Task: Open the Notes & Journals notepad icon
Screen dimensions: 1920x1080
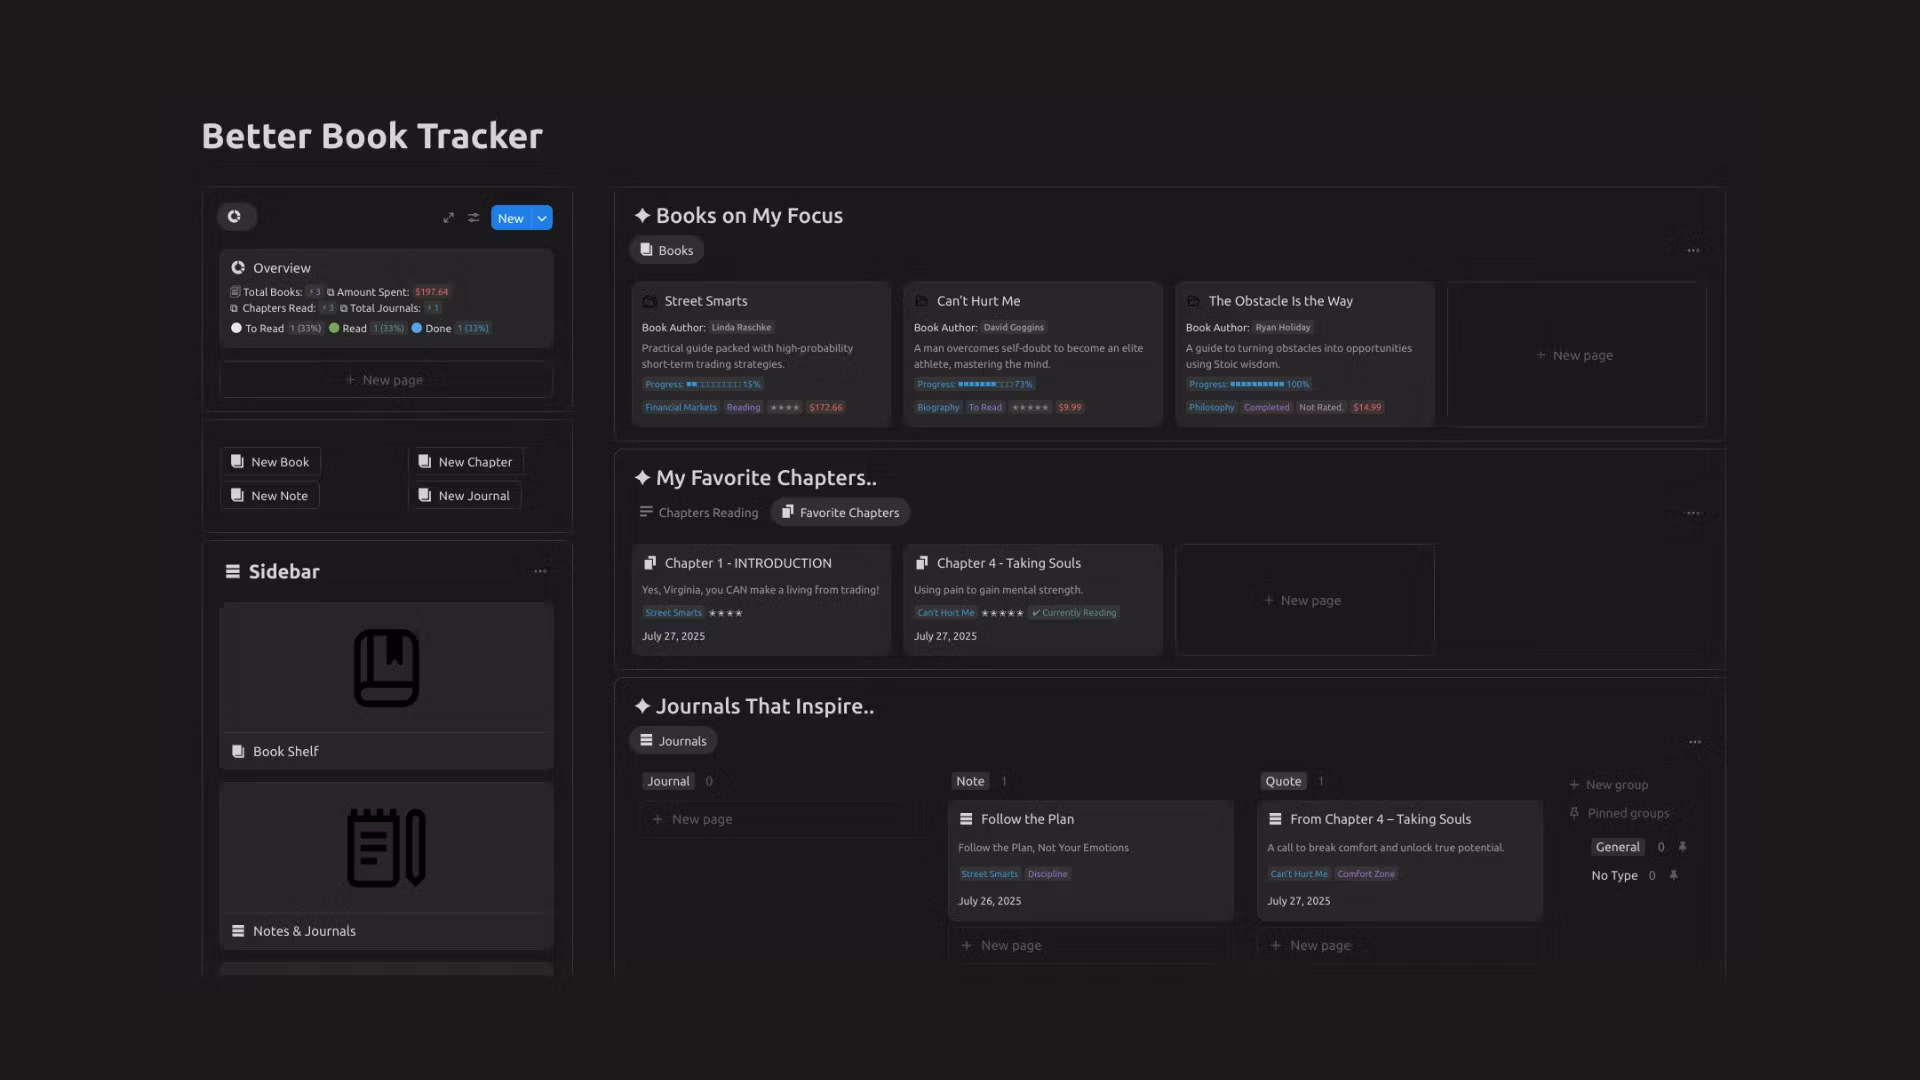Action: pos(386,848)
